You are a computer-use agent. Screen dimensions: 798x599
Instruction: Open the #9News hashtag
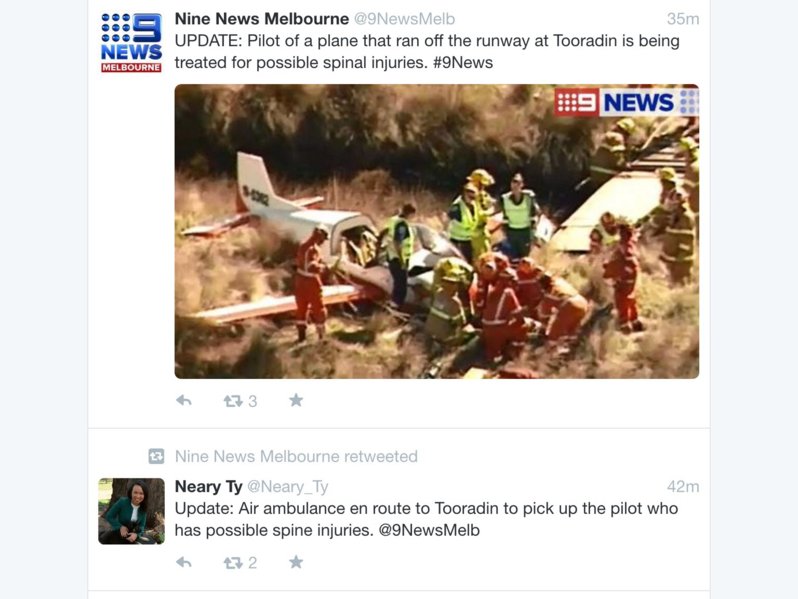(x=463, y=63)
